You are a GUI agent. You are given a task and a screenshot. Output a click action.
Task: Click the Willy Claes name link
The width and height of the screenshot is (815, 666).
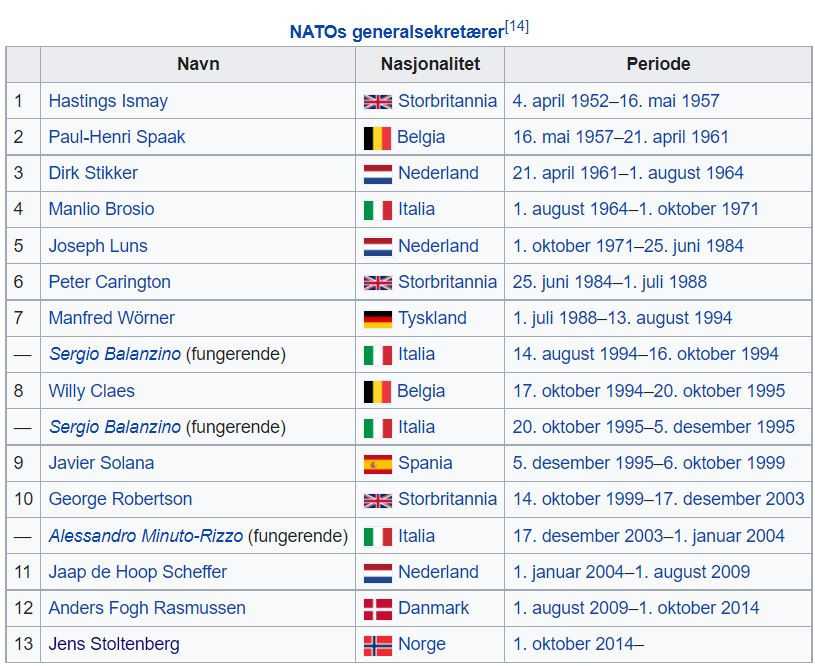click(91, 391)
